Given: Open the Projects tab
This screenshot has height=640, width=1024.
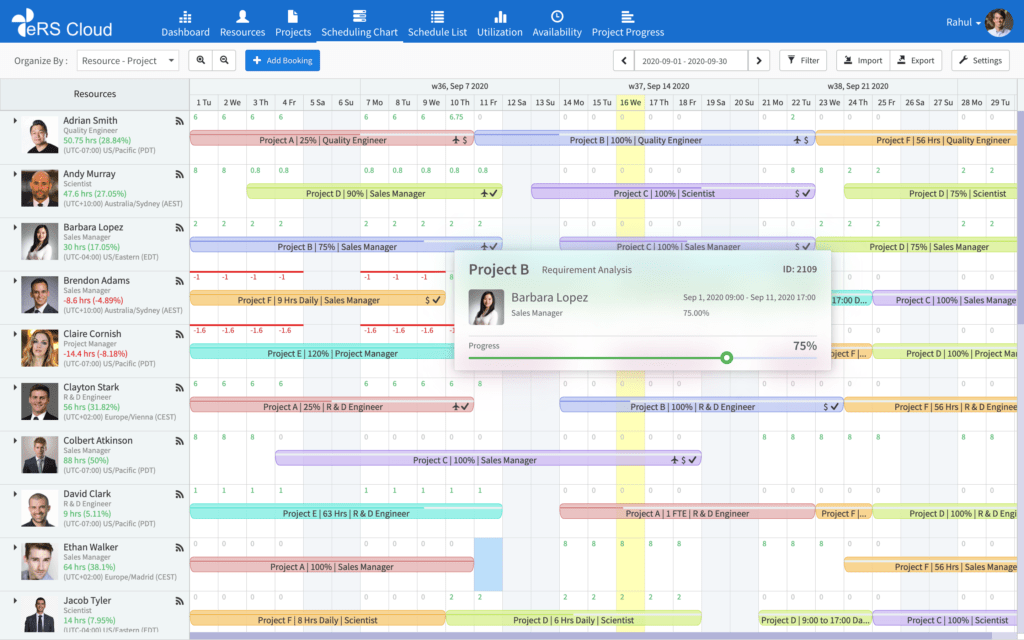Looking at the screenshot, I should point(293,24).
